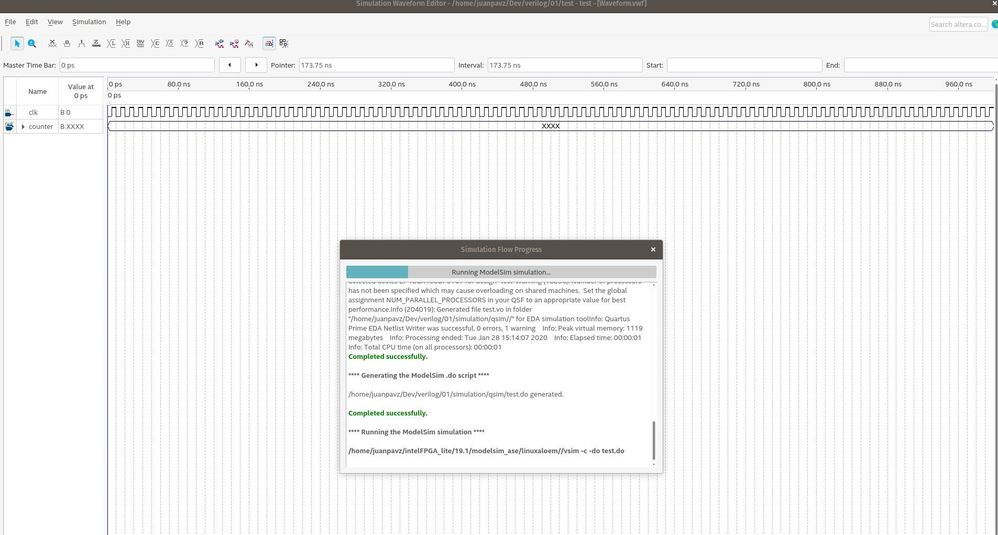Click the 960.0 ns timeline marker

pos(958,84)
